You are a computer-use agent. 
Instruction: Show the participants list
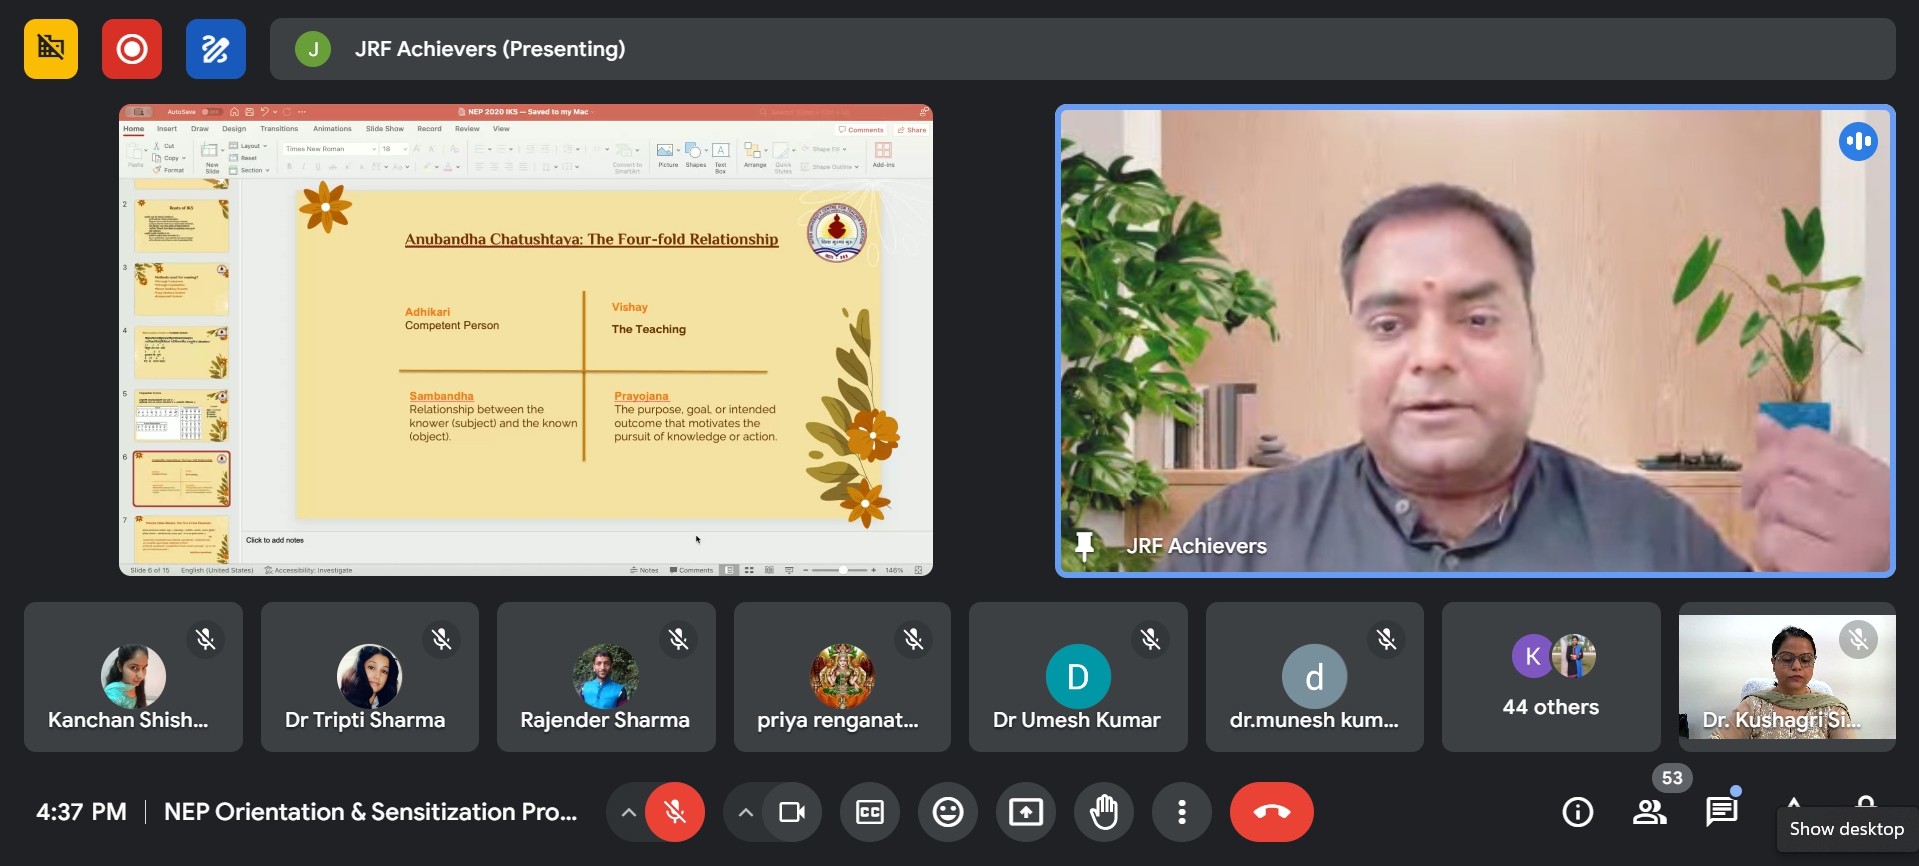point(1650,812)
